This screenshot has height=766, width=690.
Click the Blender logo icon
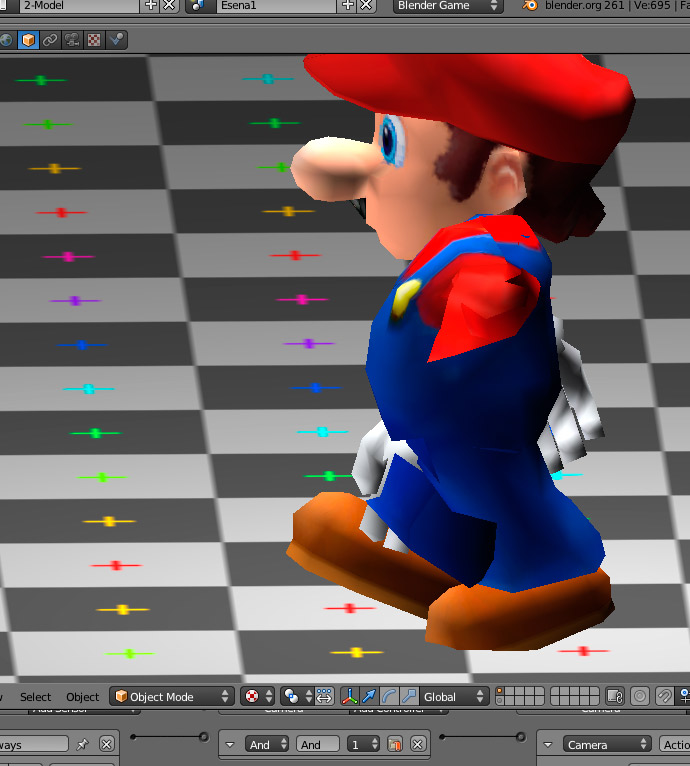[x=530, y=6]
